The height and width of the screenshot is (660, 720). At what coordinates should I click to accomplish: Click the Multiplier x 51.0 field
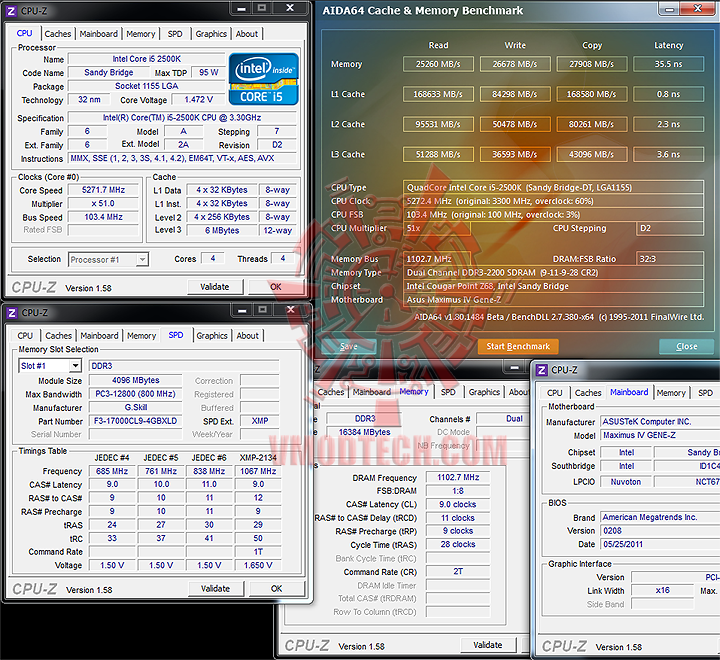click(103, 203)
